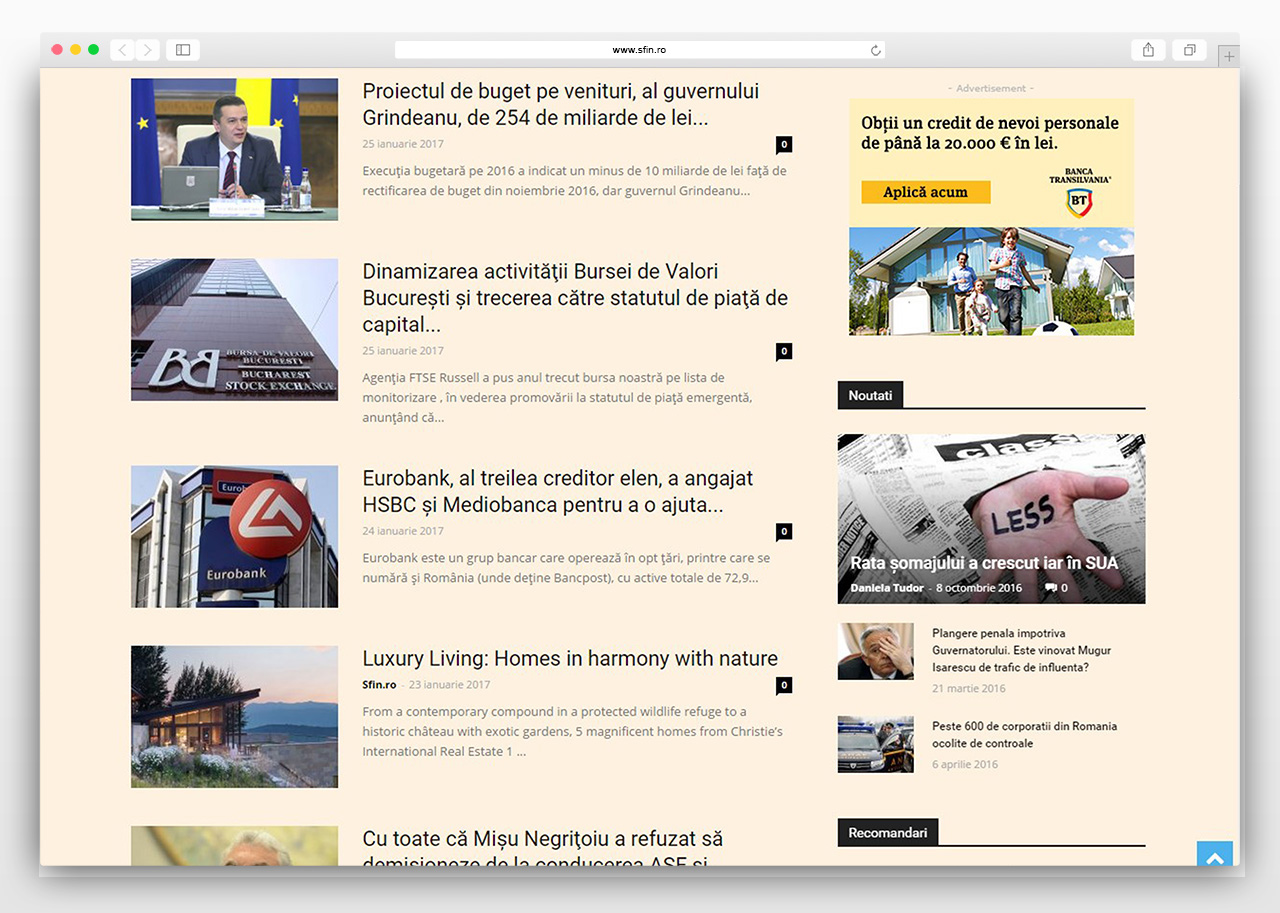Click date 21 martie 2016 in sidebar
1280x913 pixels.
[969, 688]
